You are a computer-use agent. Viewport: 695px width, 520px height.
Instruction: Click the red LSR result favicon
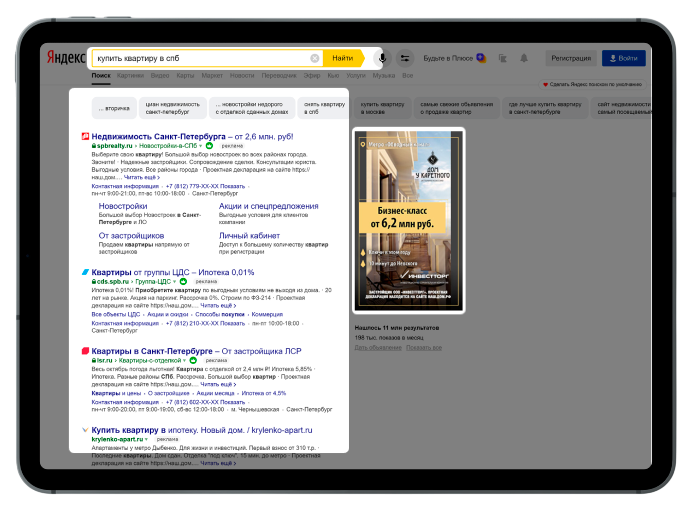pos(85,352)
